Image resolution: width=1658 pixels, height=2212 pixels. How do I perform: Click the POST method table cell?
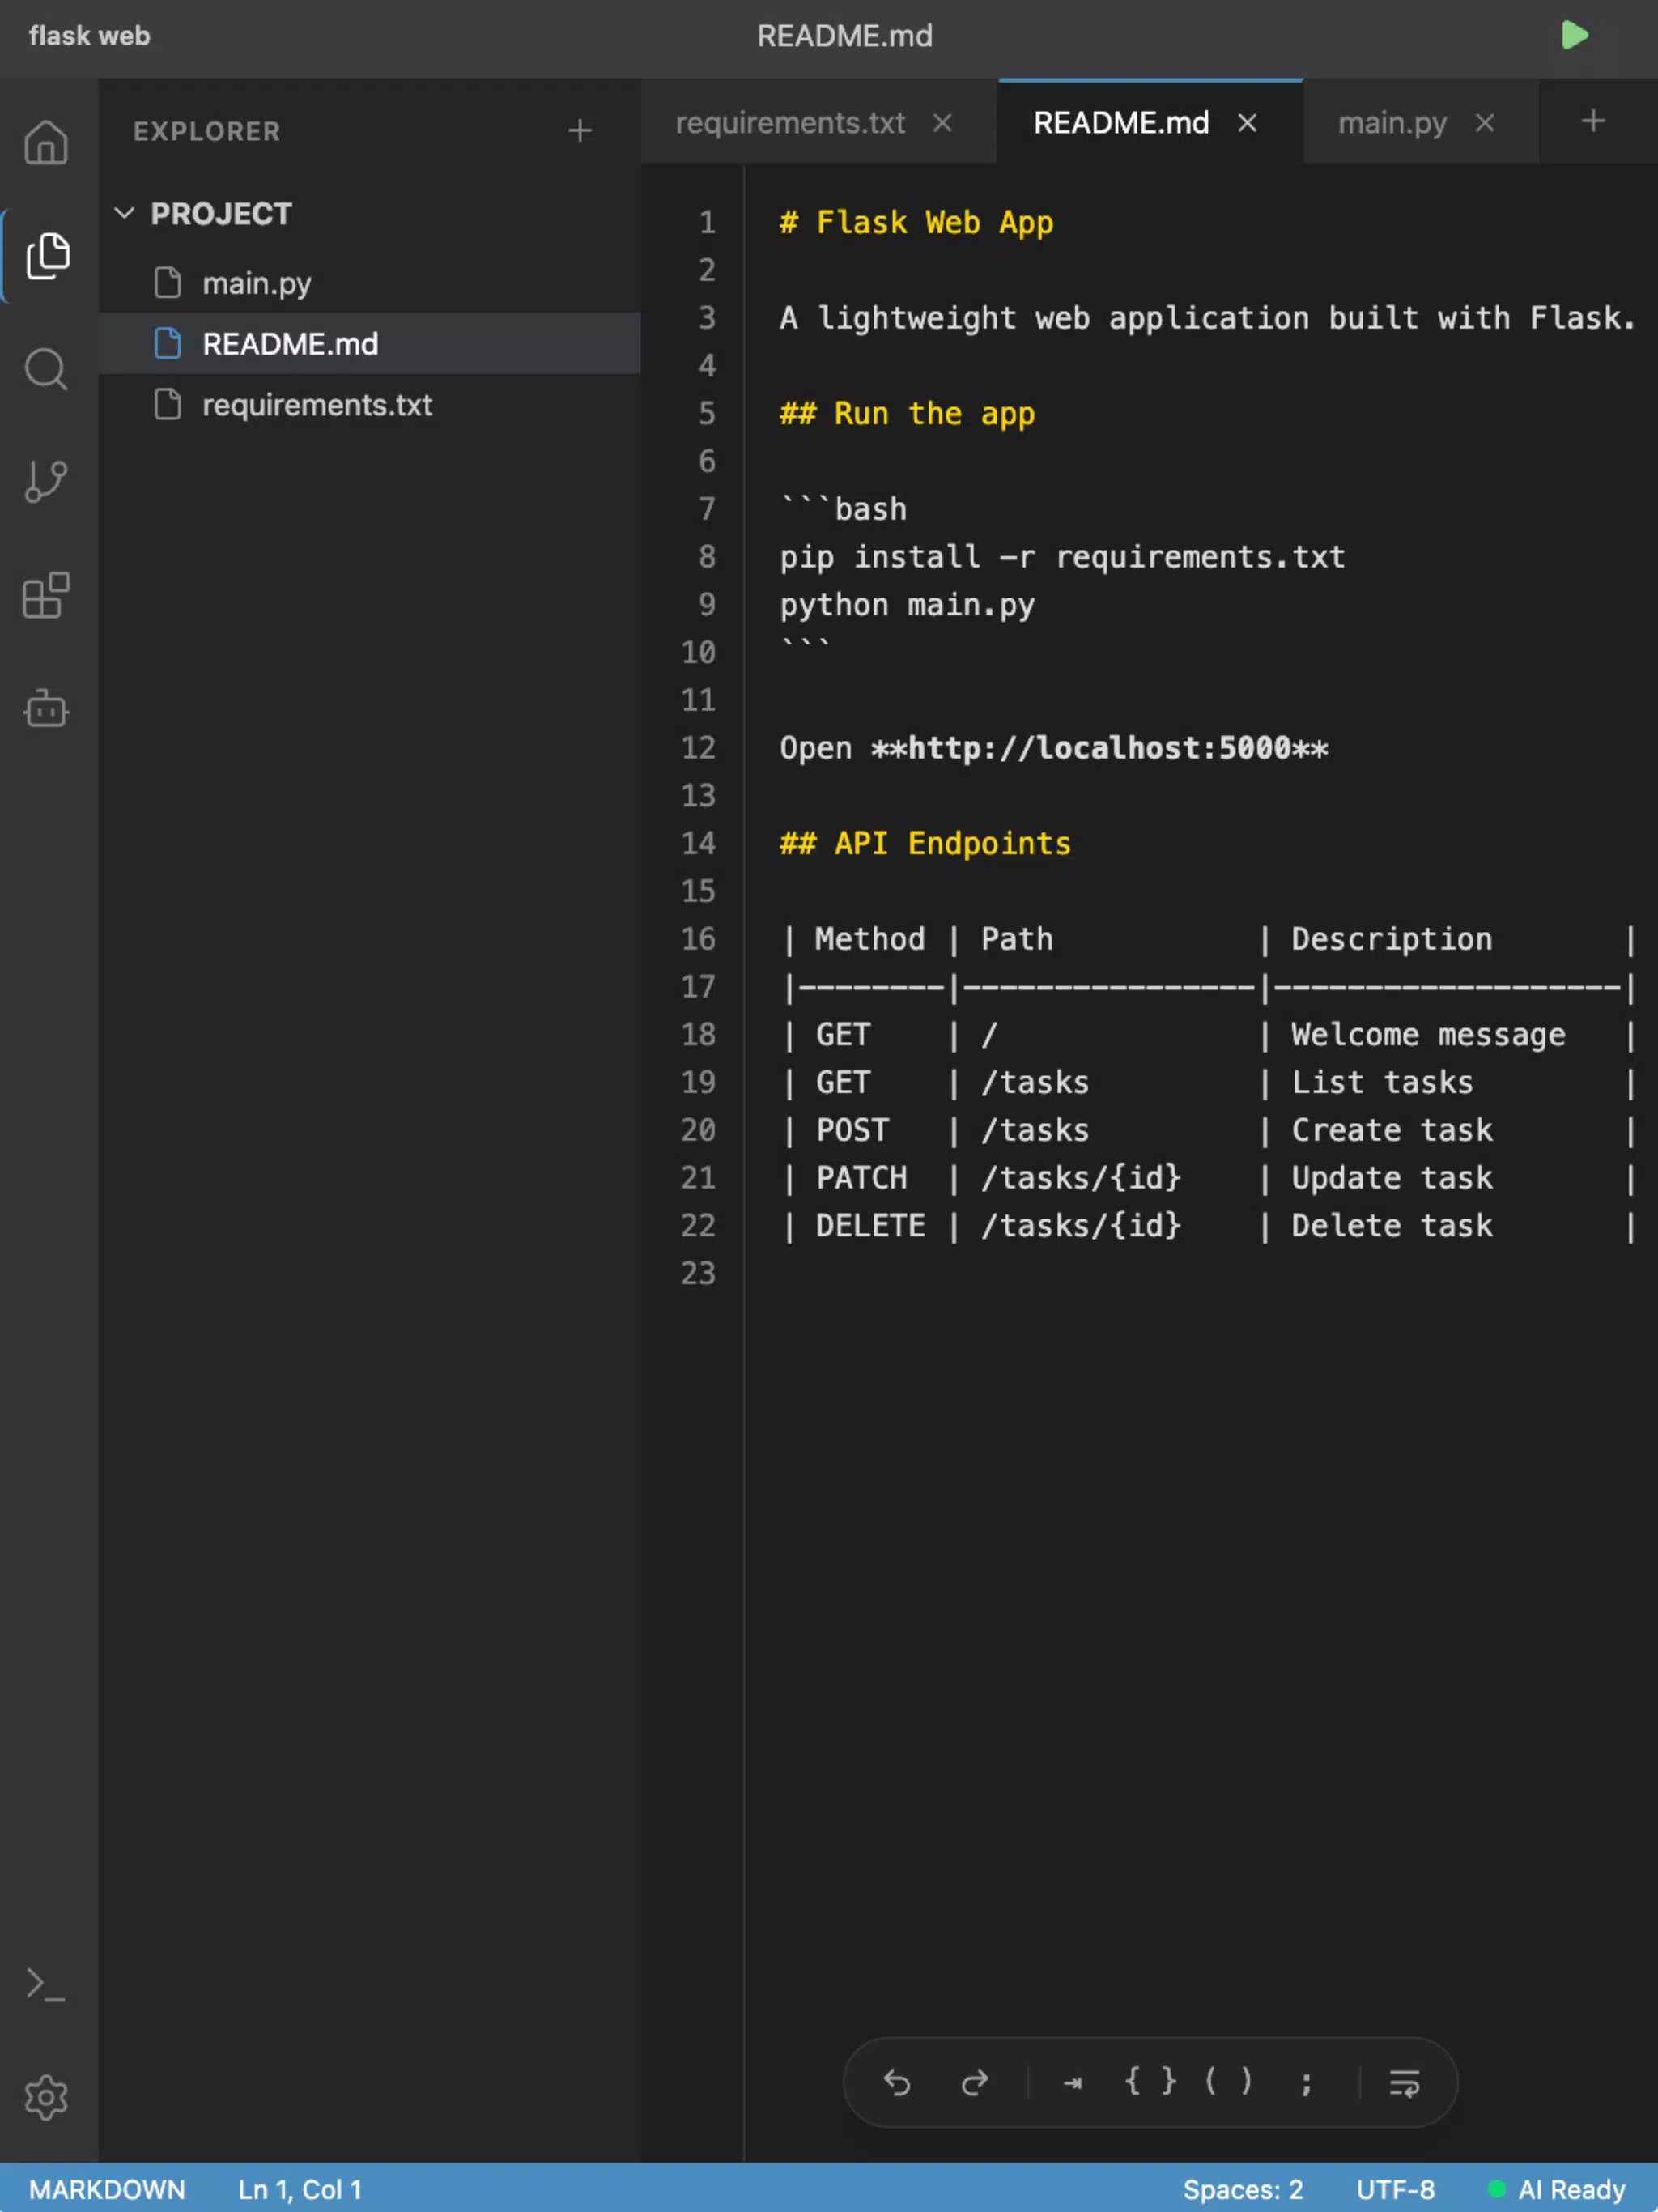pyautogui.click(x=852, y=1130)
